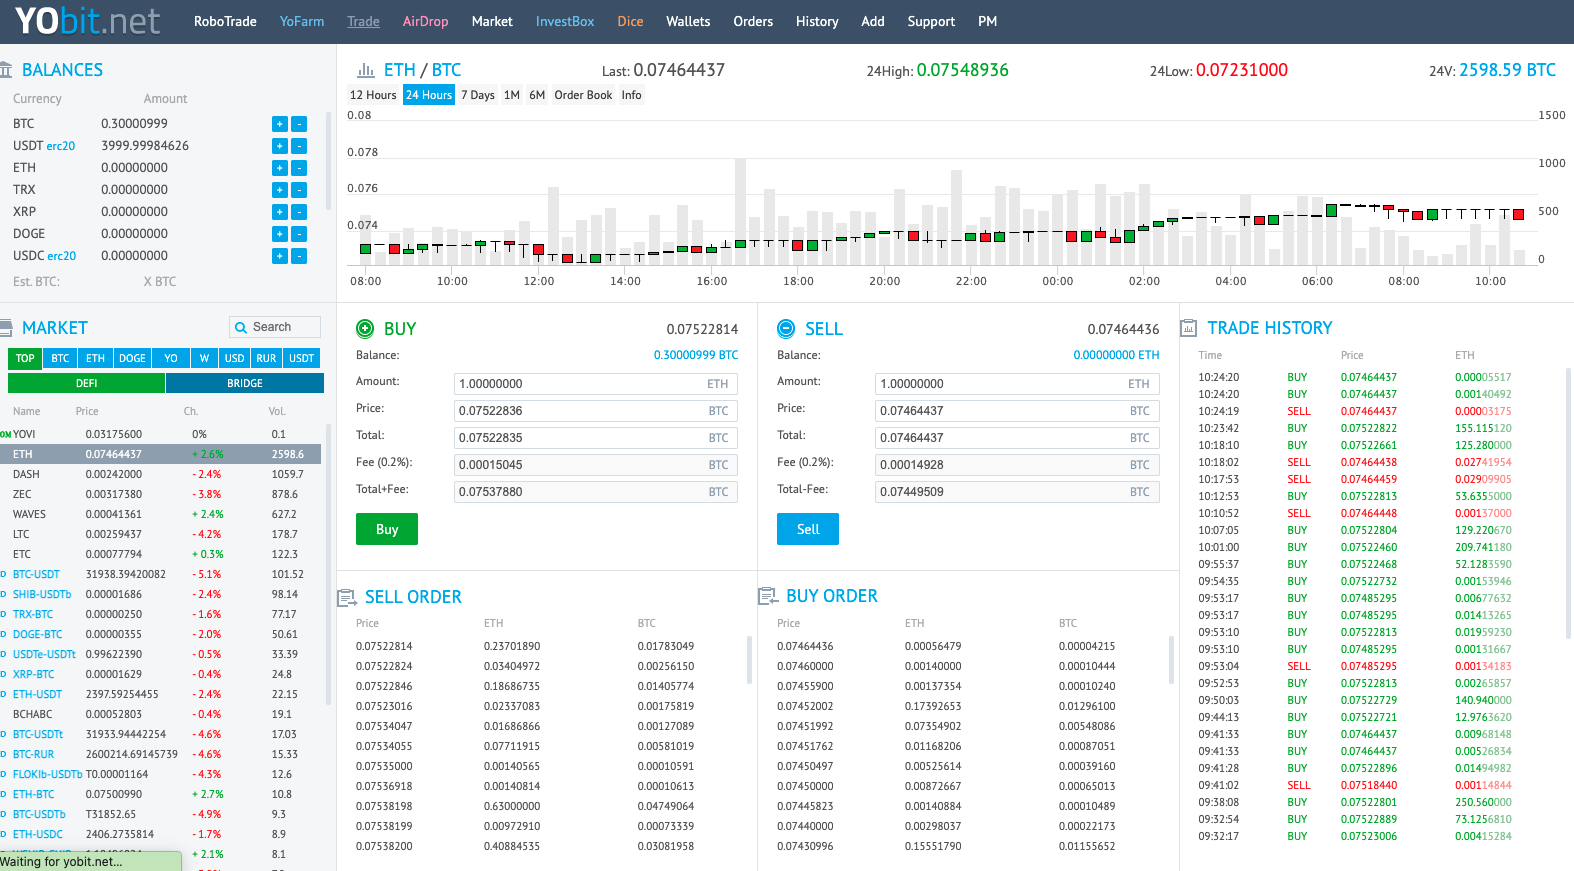This screenshot has width=1574, height=871.
Task: Select the USDT market tab
Action: click(x=302, y=358)
